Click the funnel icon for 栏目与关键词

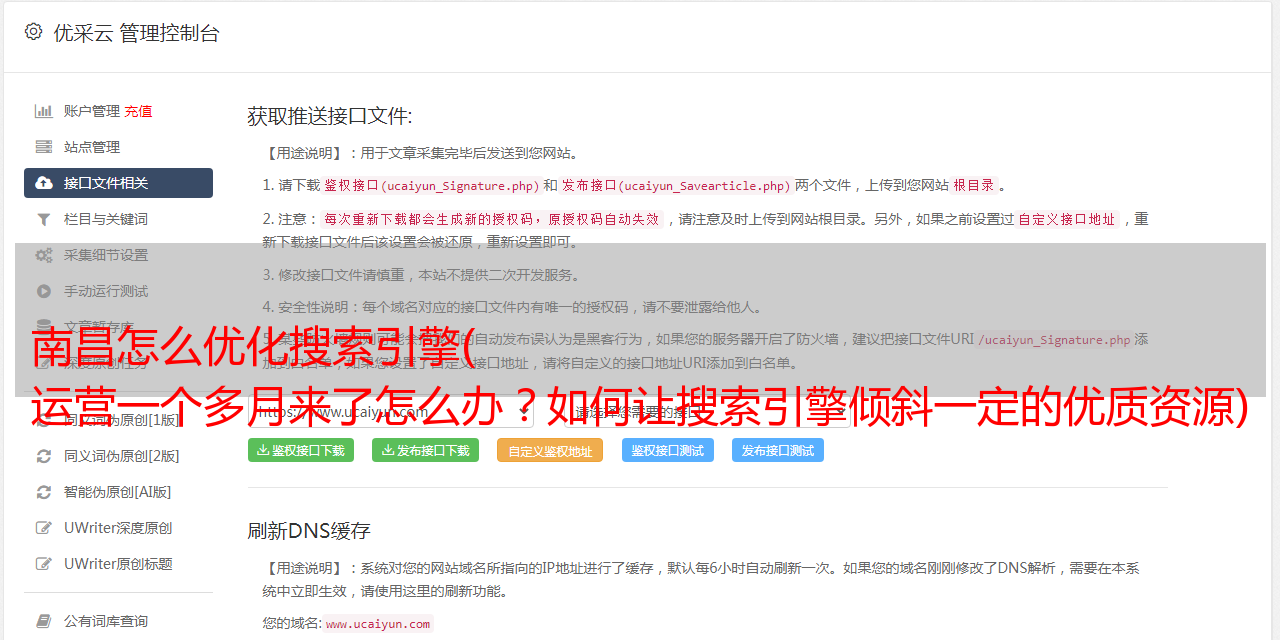44,219
